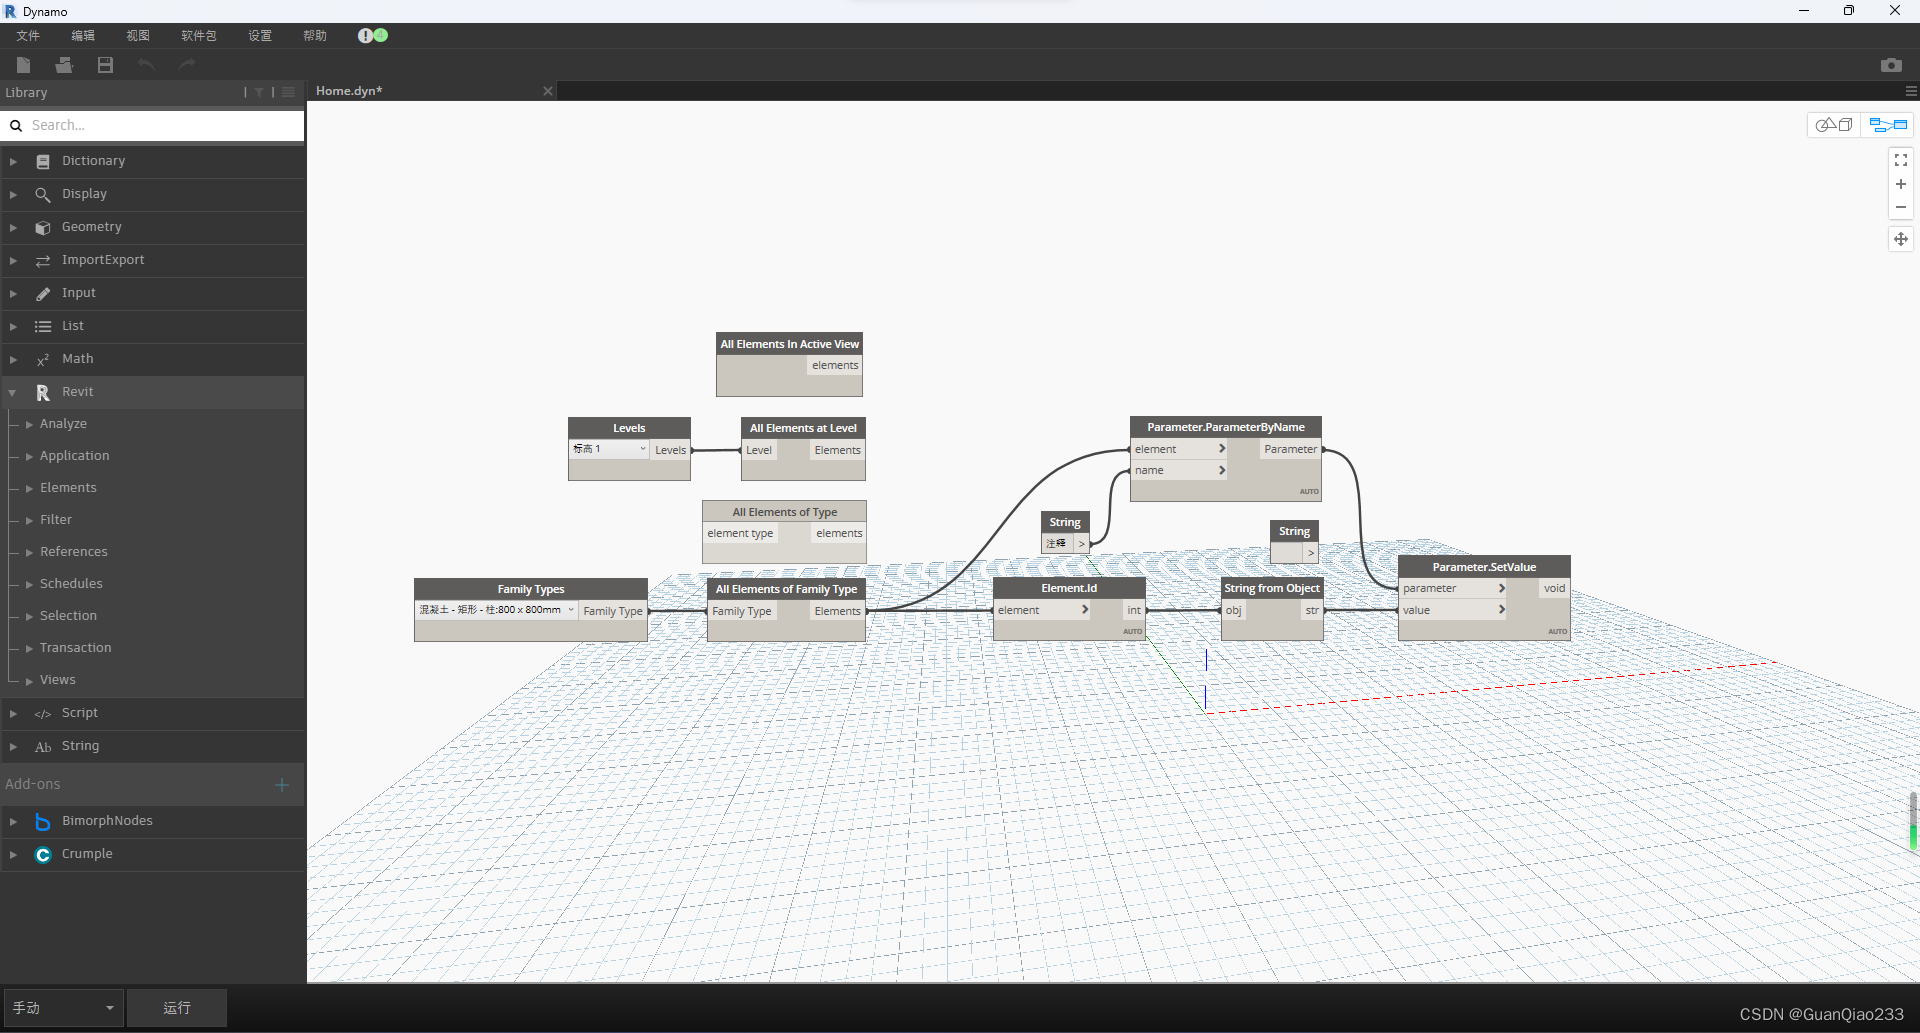Click inside the Library search field

point(150,124)
